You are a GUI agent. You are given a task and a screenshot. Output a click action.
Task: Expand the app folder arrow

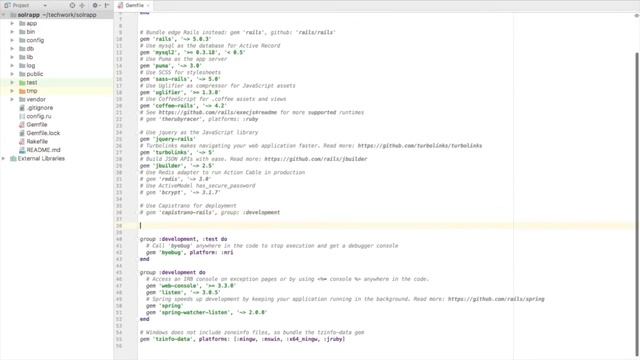tap(12, 23)
